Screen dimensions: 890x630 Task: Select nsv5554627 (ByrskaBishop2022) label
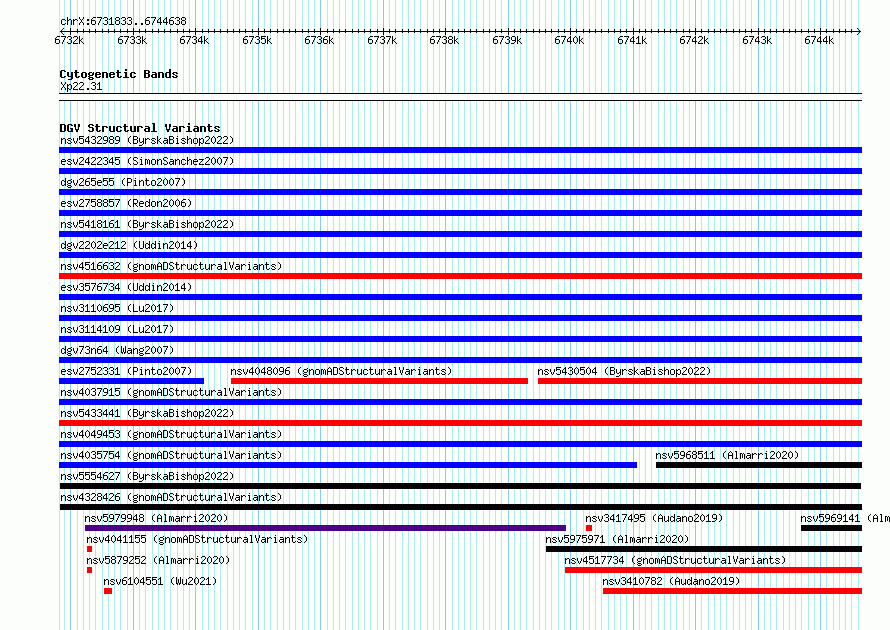147,476
